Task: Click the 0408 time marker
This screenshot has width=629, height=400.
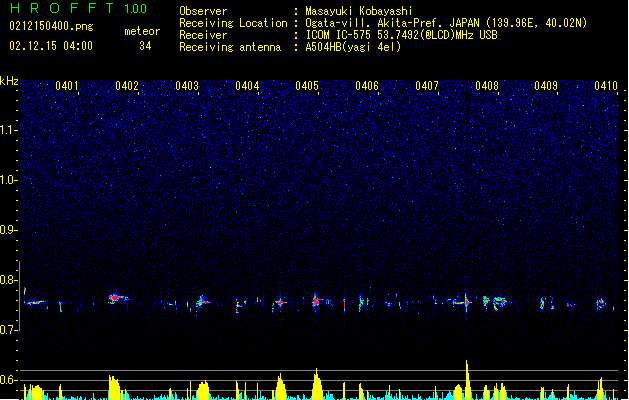Action: pyautogui.click(x=487, y=86)
